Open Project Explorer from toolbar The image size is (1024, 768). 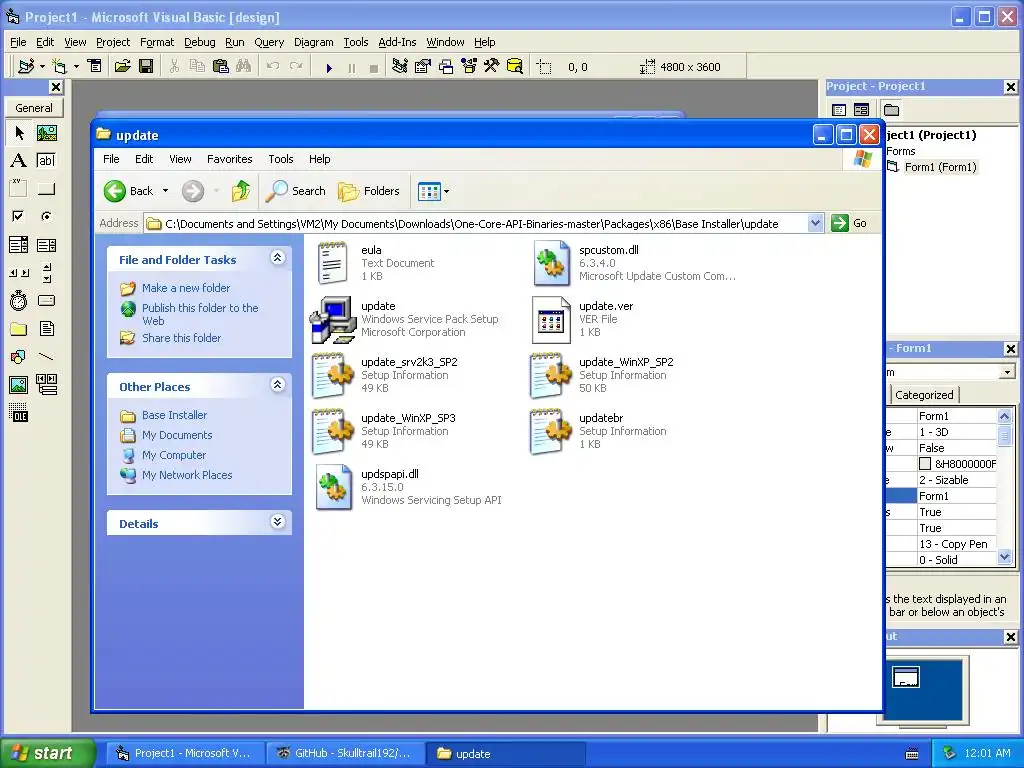(x=400, y=66)
